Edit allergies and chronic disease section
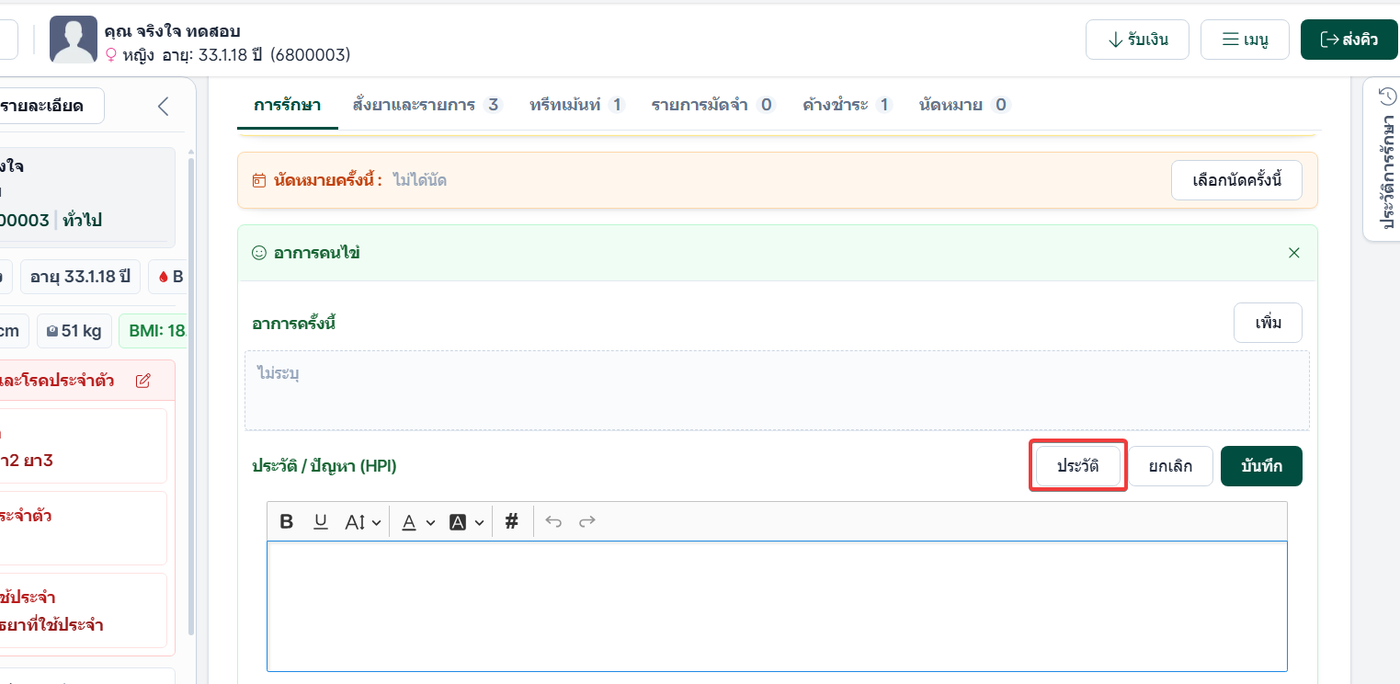This screenshot has height=684, width=1400. pyautogui.click(x=143, y=380)
